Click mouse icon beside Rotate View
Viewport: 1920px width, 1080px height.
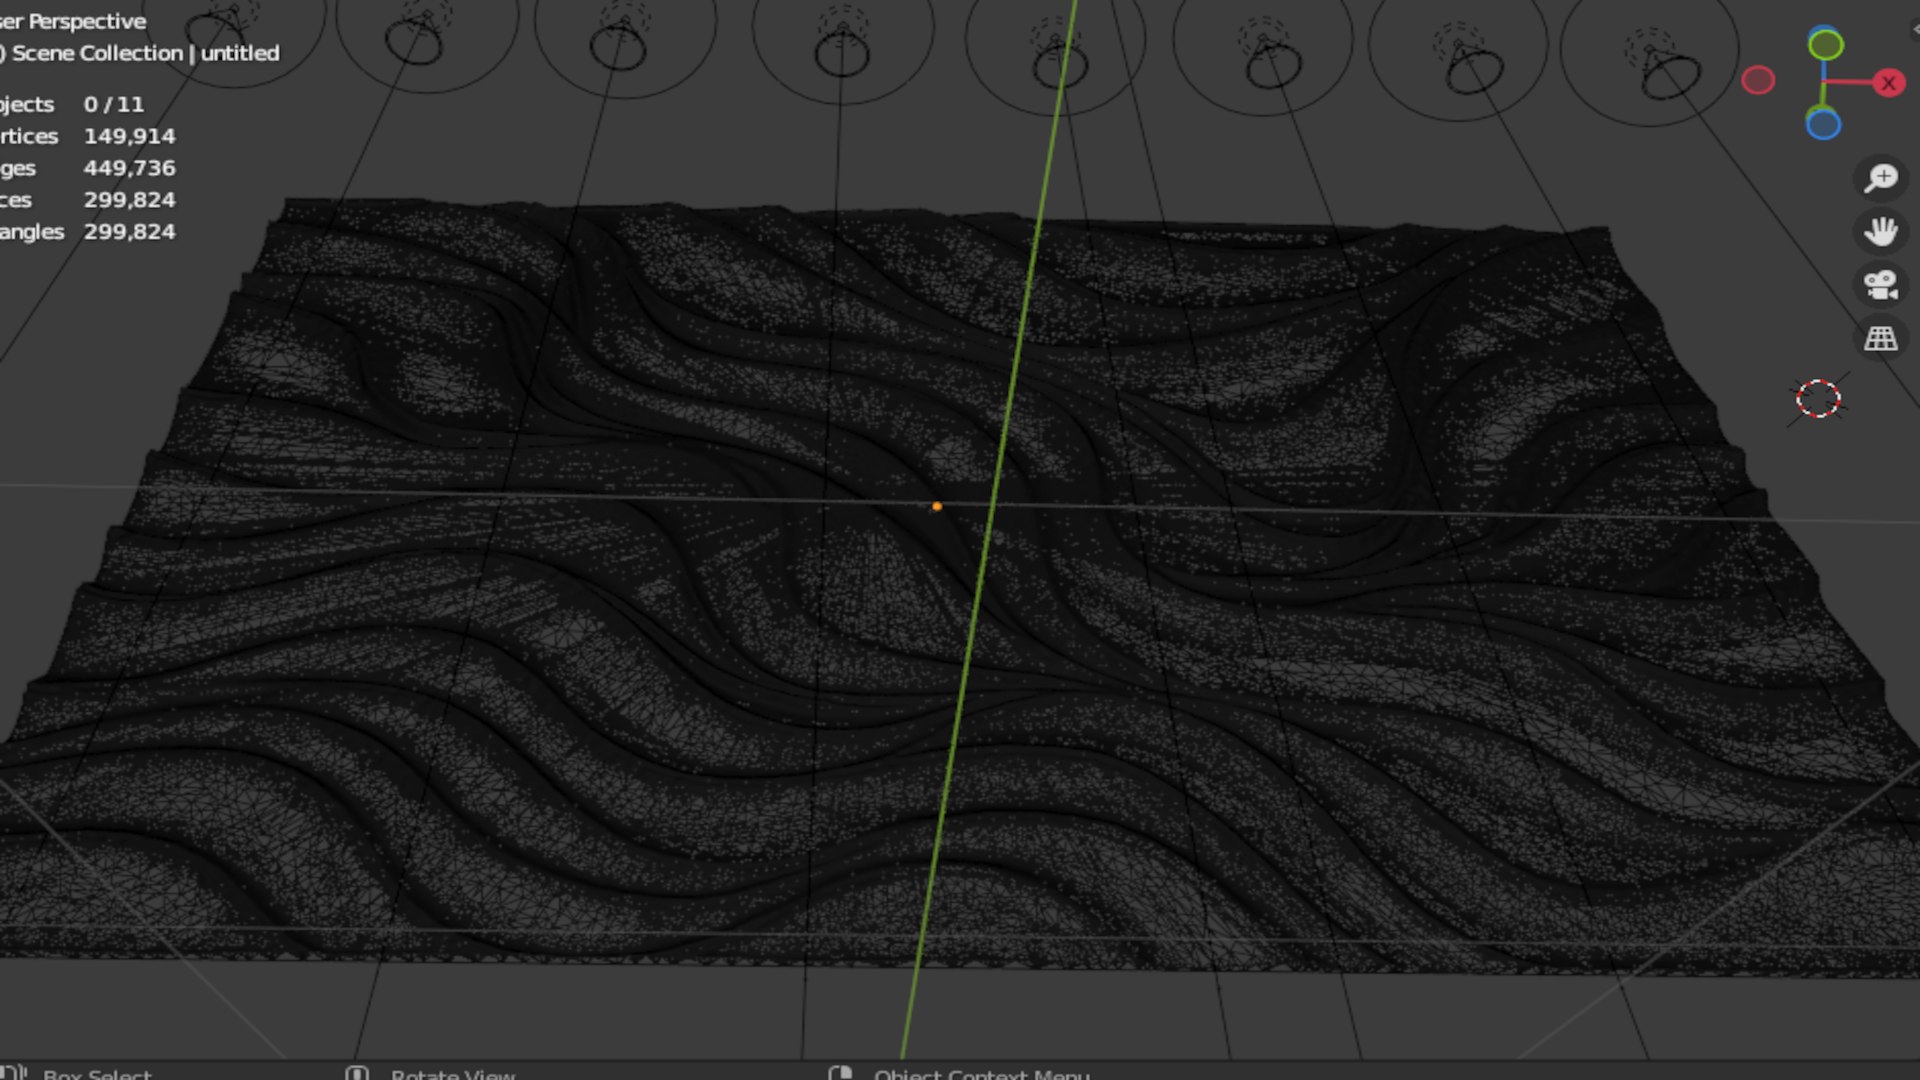tap(357, 1073)
